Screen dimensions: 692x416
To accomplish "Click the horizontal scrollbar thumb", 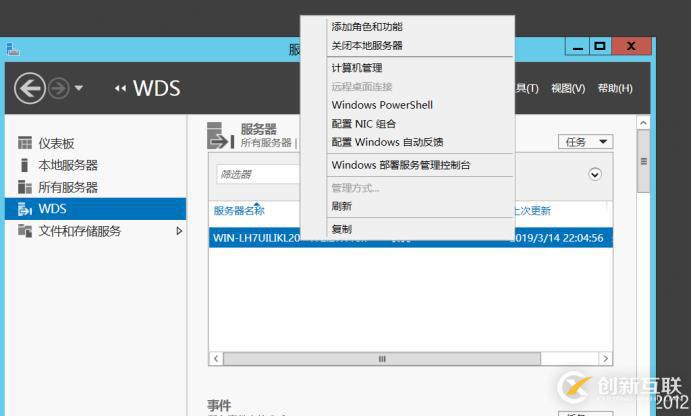I will [x=382, y=359].
